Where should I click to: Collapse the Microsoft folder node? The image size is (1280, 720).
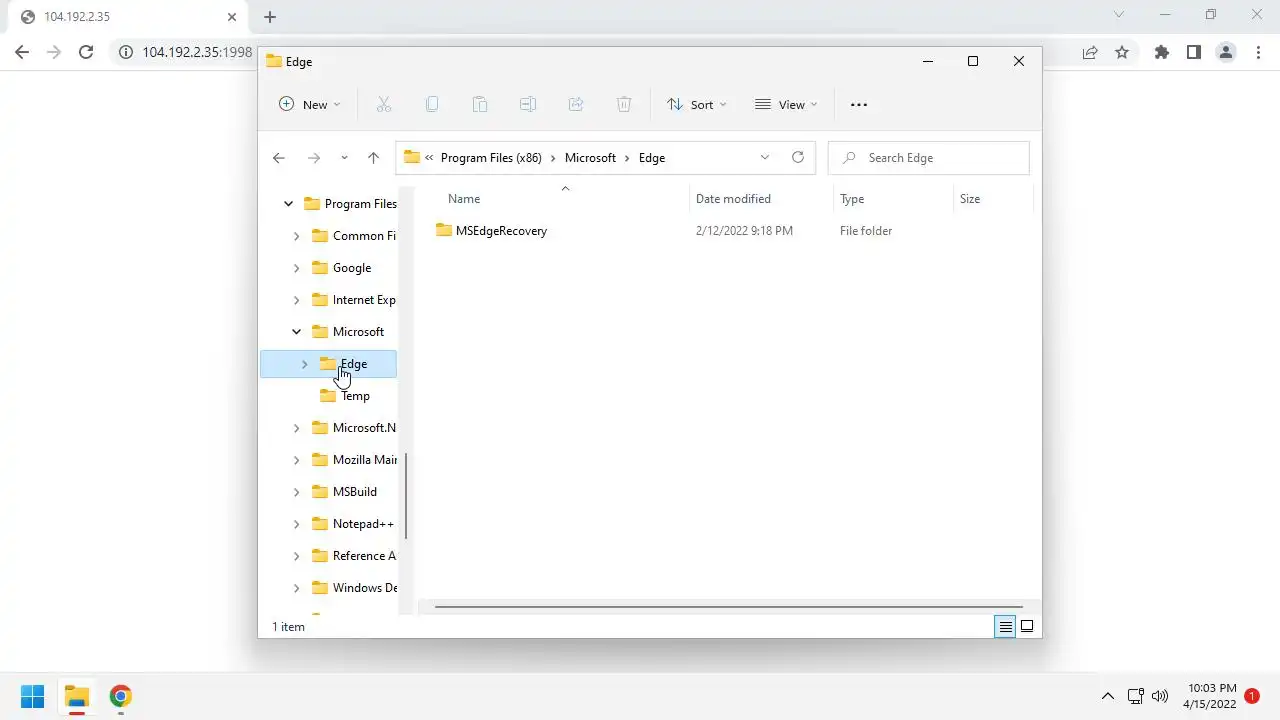(x=296, y=332)
